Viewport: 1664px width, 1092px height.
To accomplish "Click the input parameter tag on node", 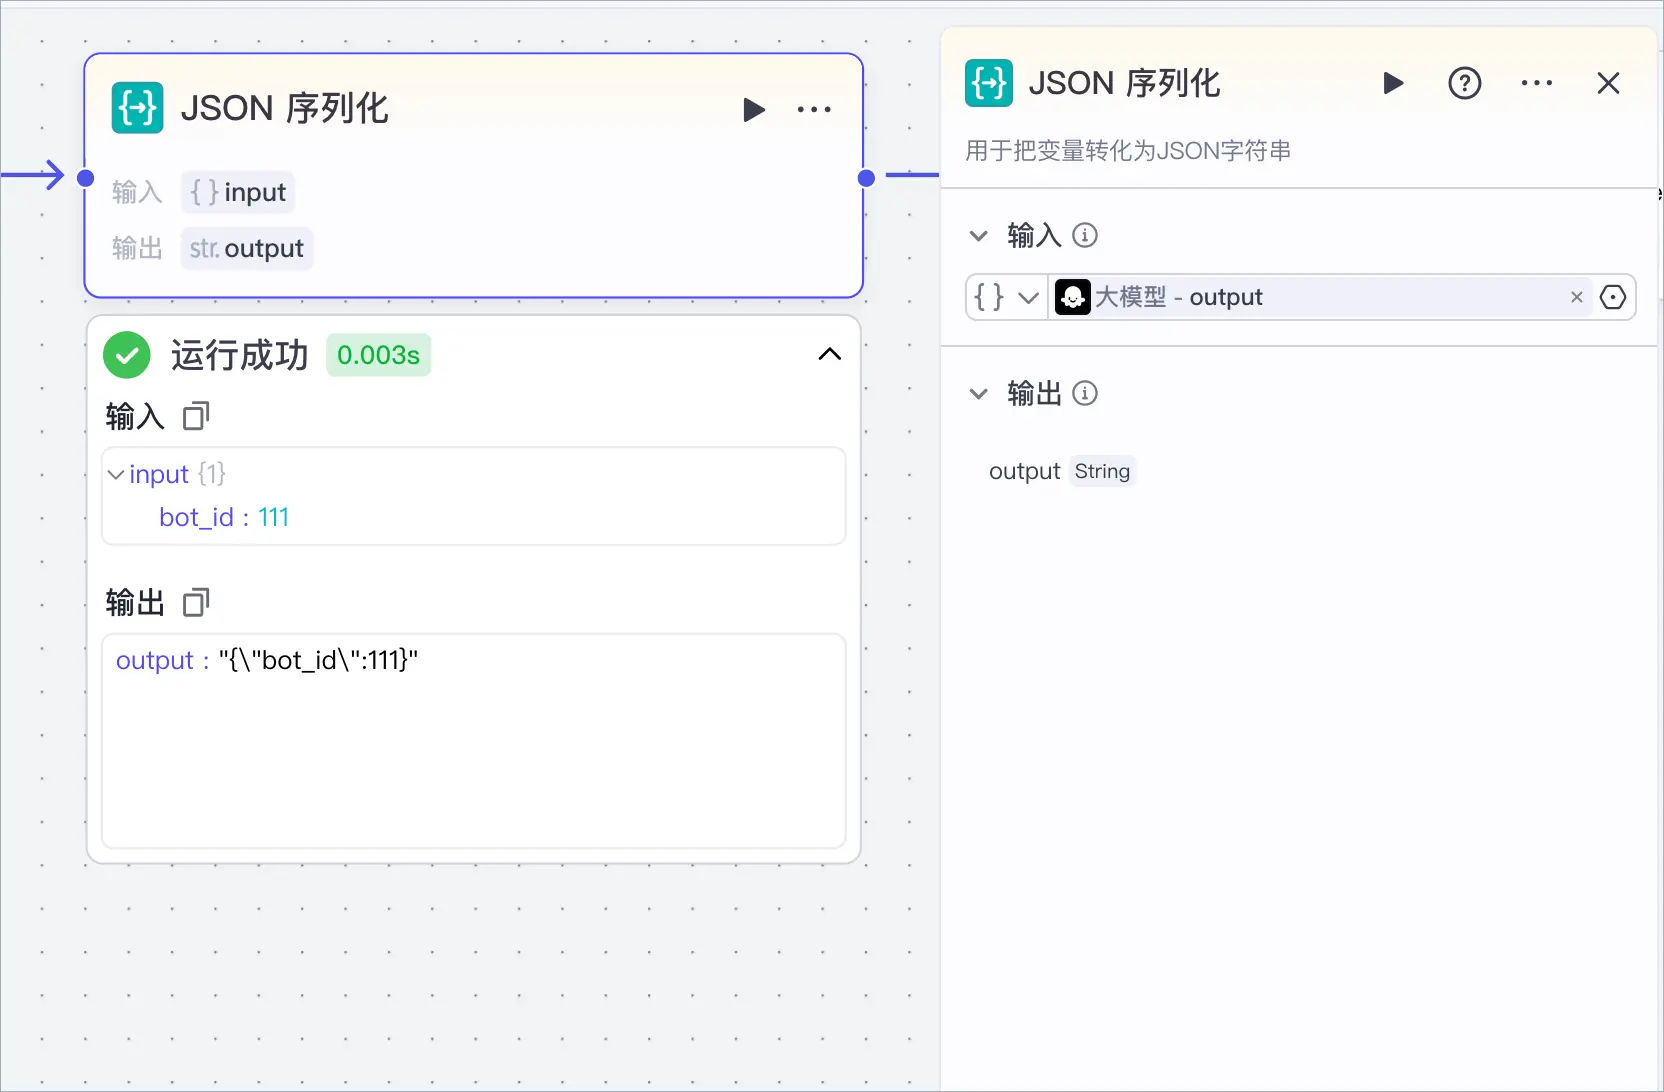I will click(238, 192).
